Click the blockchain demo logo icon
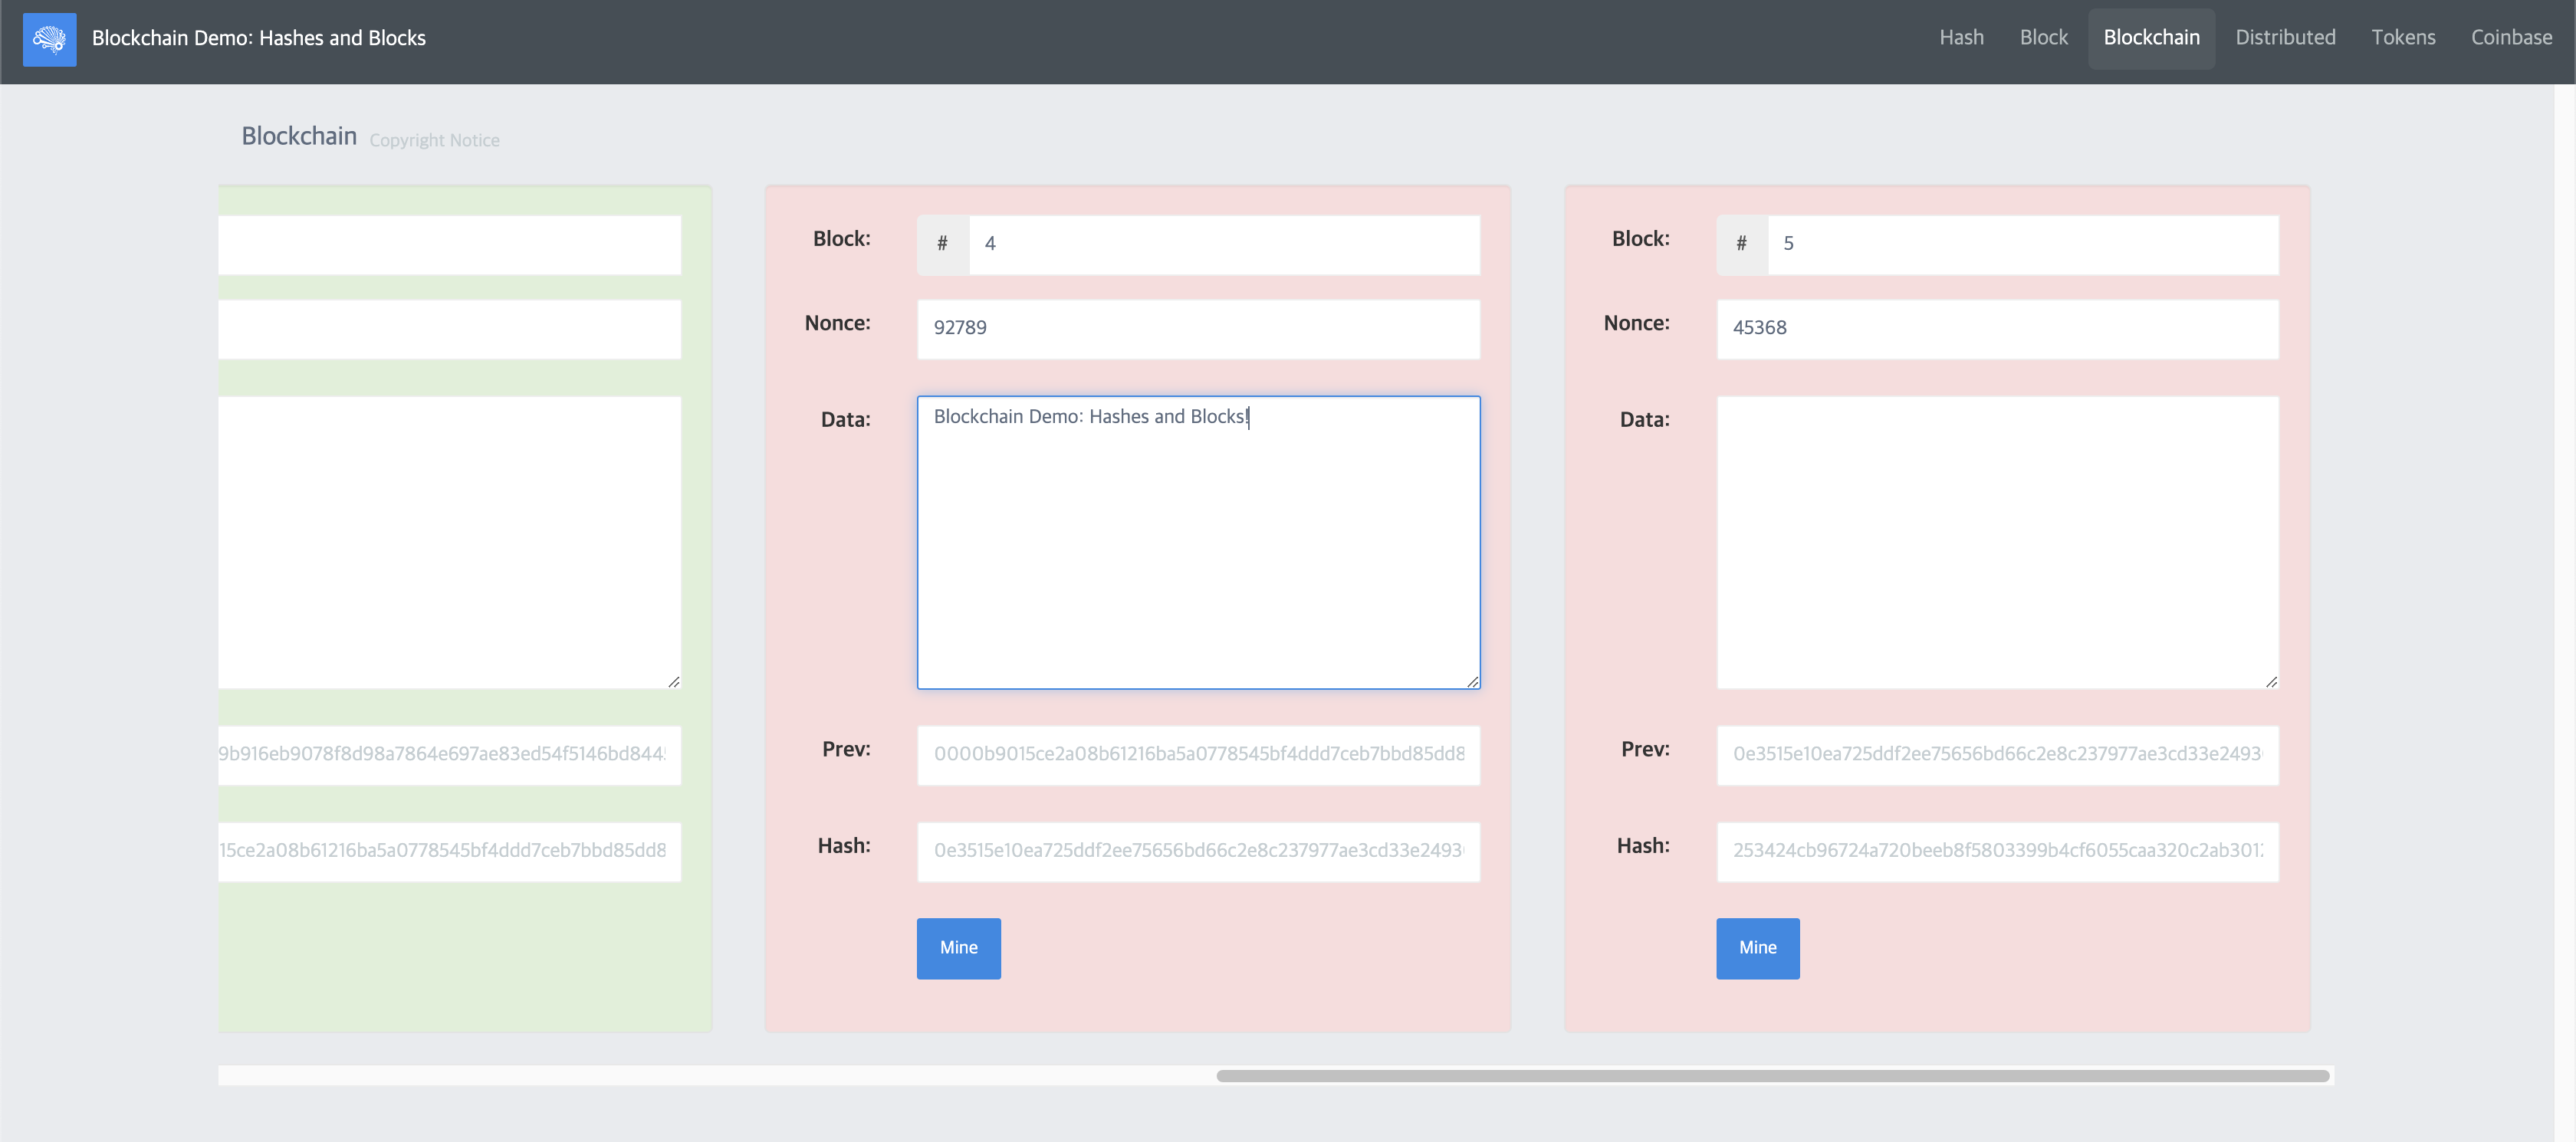The height and width of the screenshot is (1142, 2576). (49, 39)
